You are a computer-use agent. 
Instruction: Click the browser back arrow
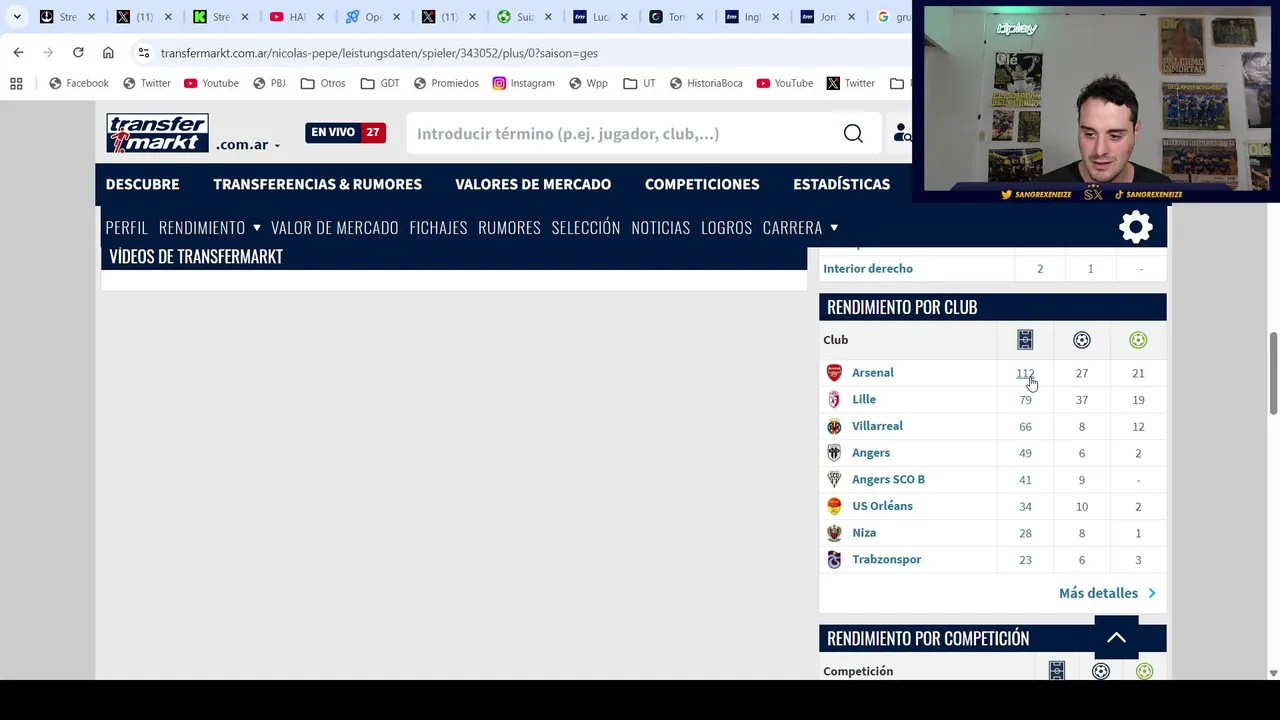tap(18, 52)
